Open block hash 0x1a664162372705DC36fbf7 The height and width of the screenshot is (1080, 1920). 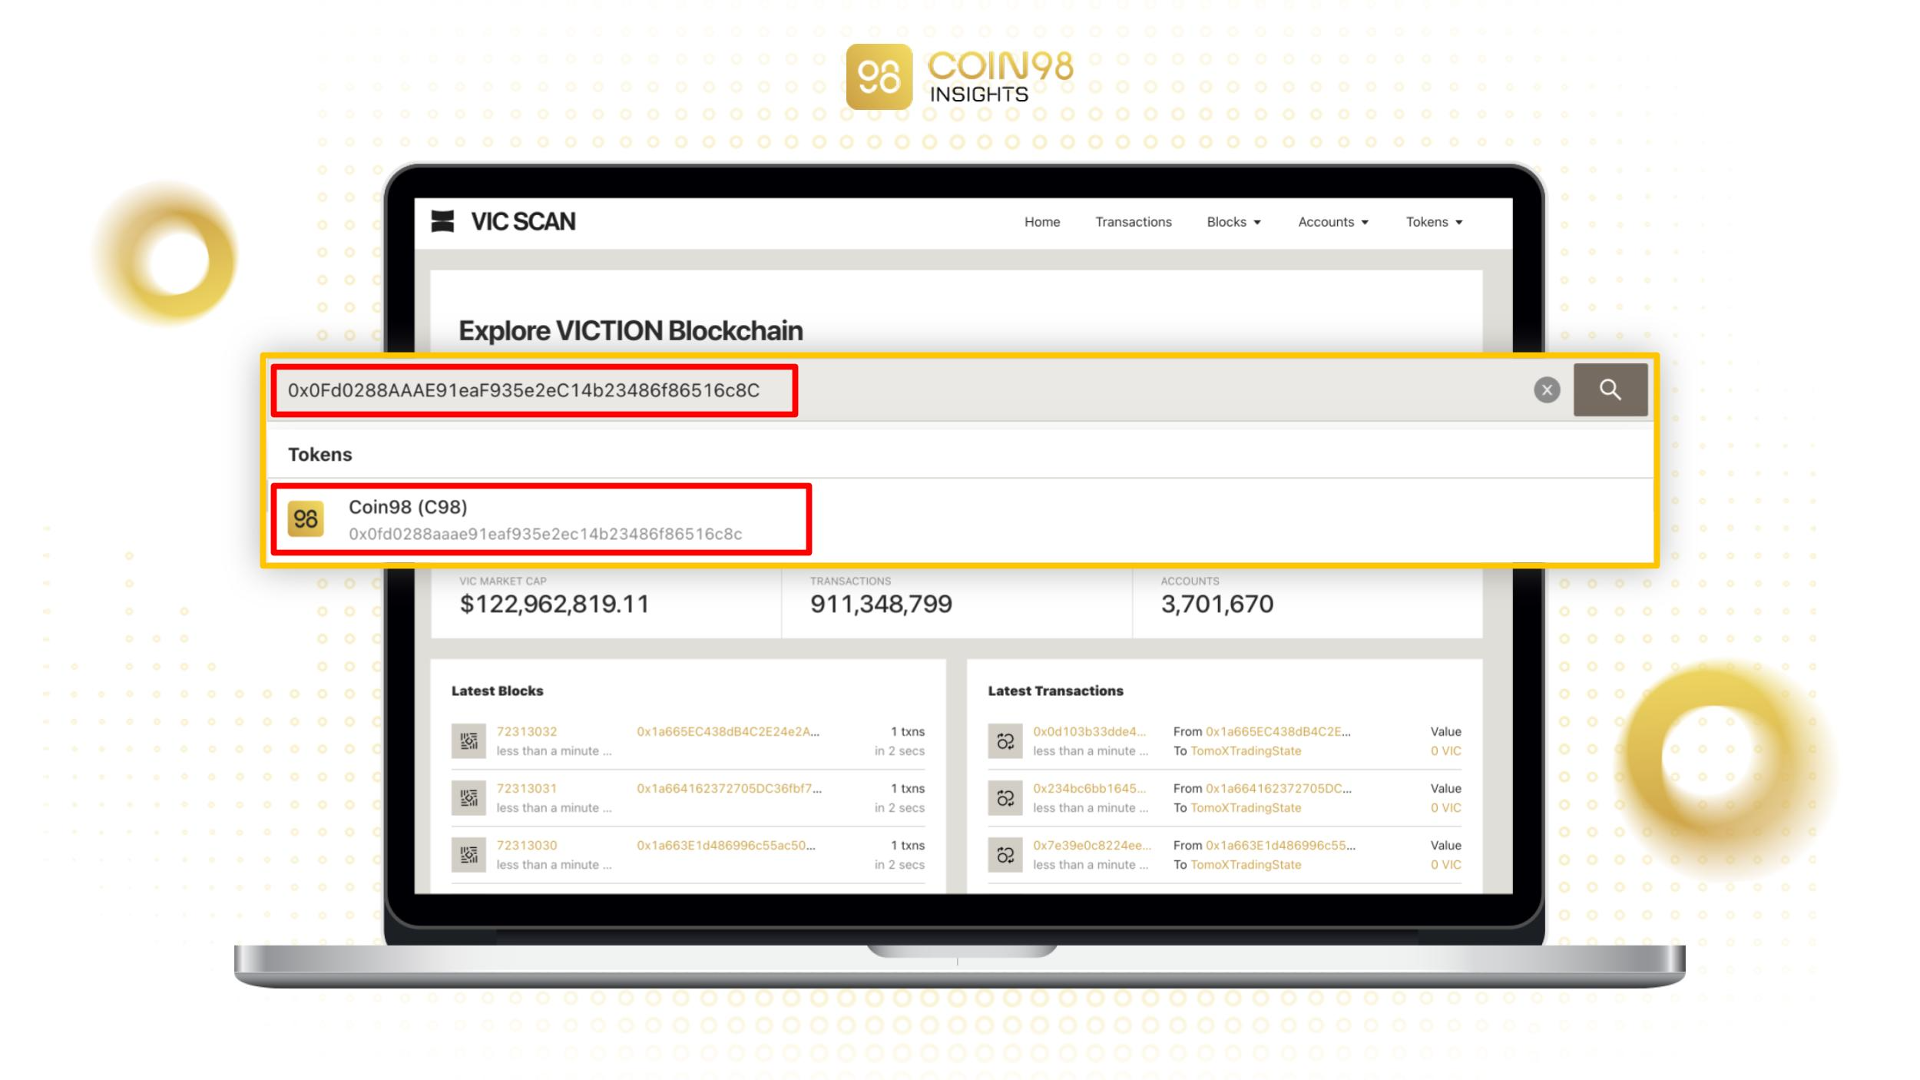click(729, 789)
